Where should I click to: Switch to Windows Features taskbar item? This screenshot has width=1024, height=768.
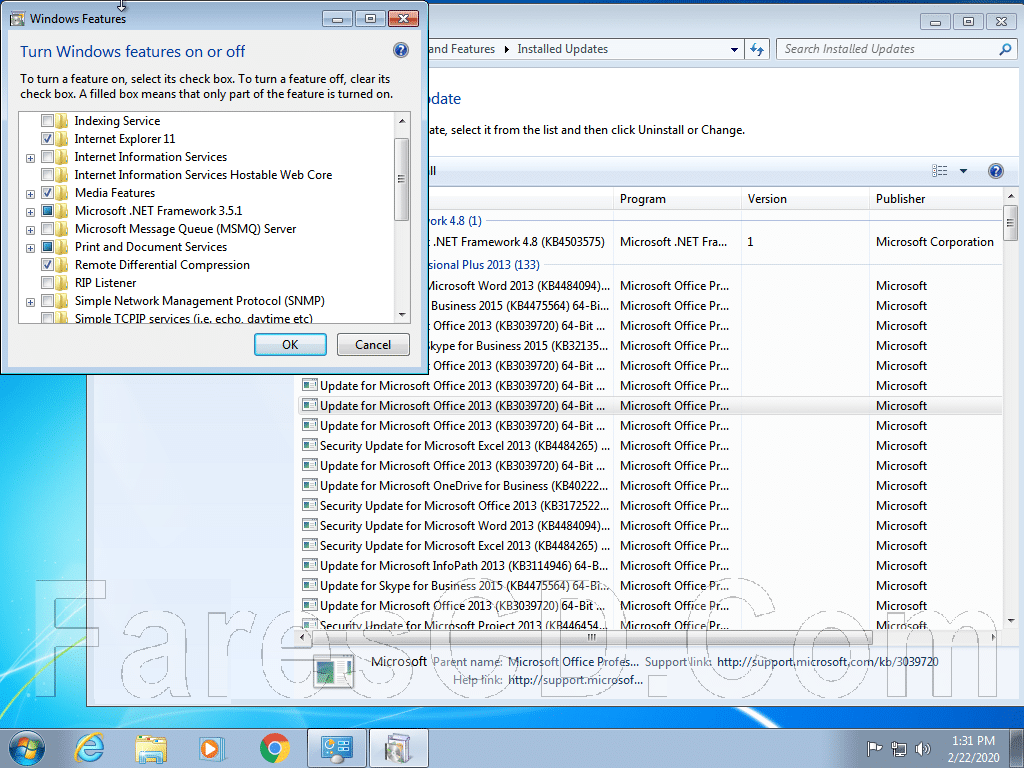399,748
